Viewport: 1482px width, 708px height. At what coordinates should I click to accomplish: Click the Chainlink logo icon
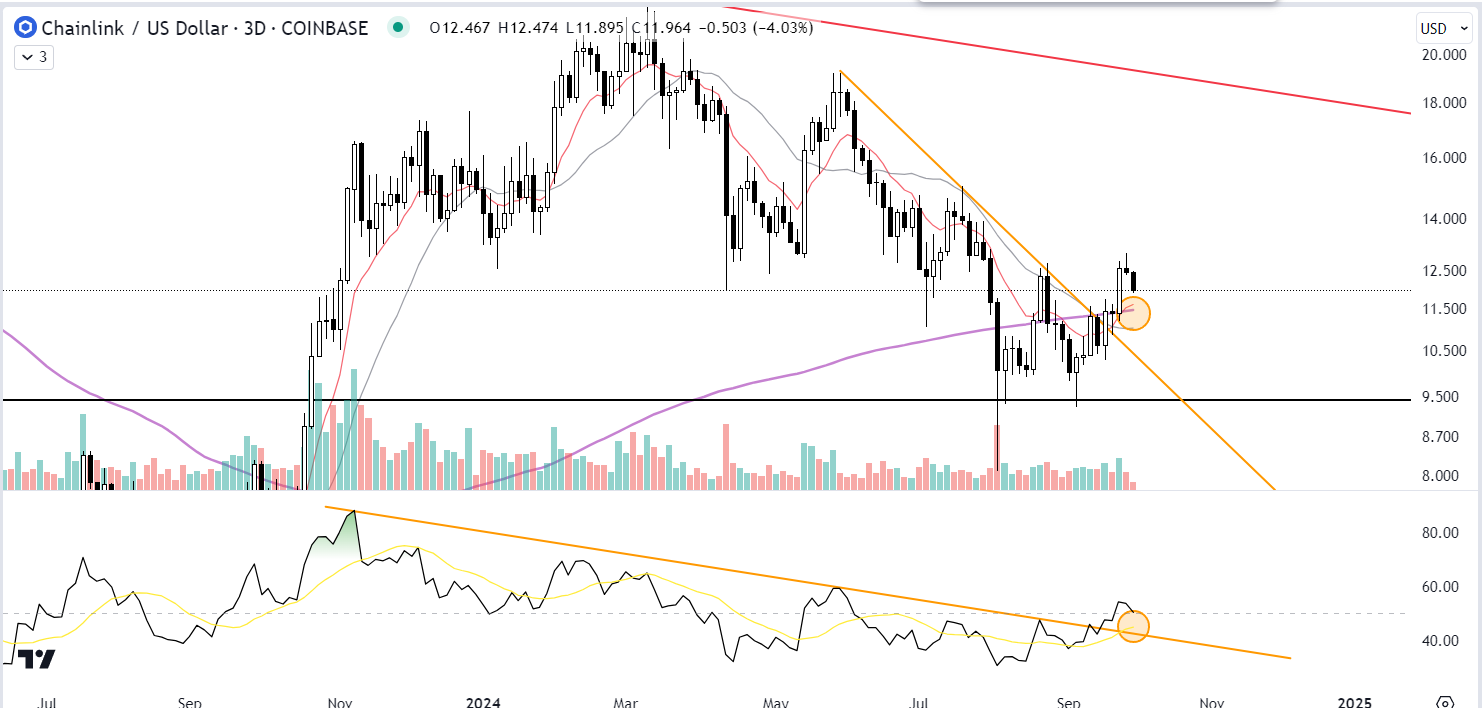[x=24, y=28]
